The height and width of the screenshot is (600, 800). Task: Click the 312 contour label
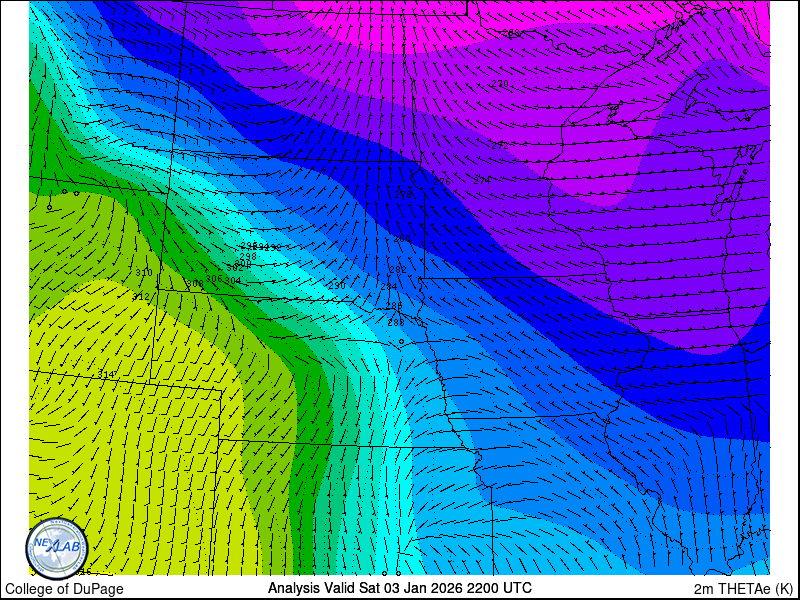(141, 296)
